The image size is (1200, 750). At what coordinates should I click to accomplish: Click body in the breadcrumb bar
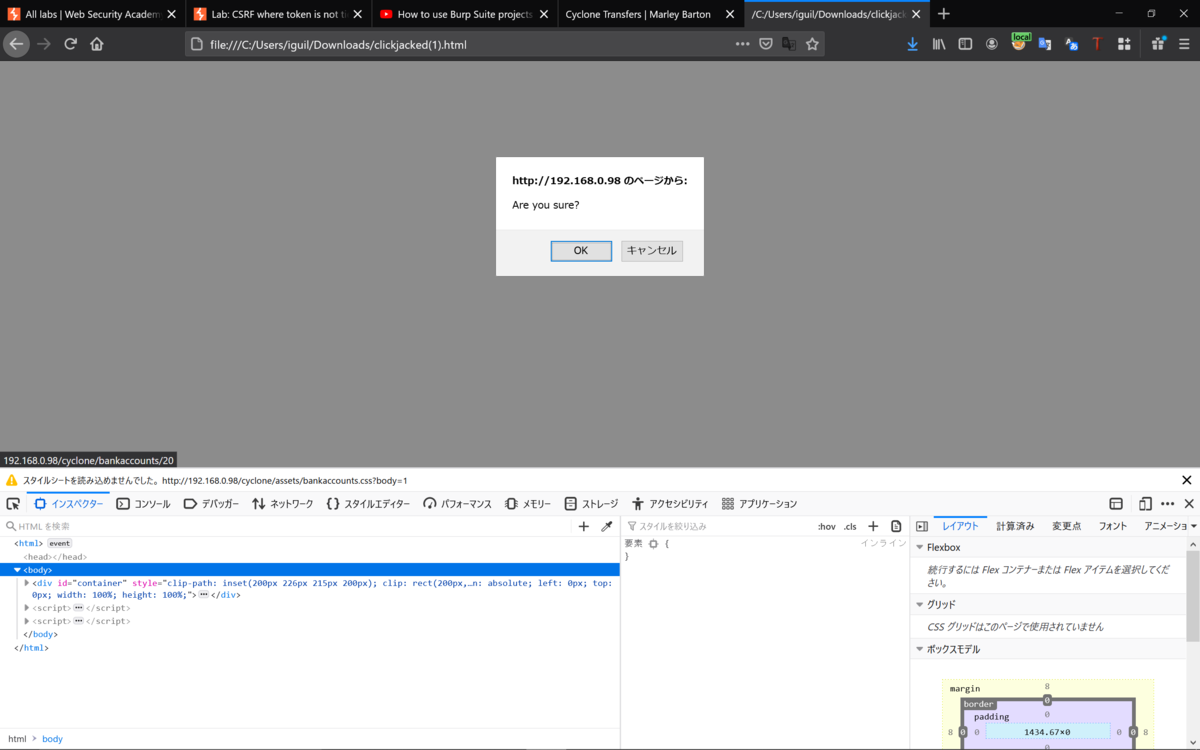click(x=52, y=739)
